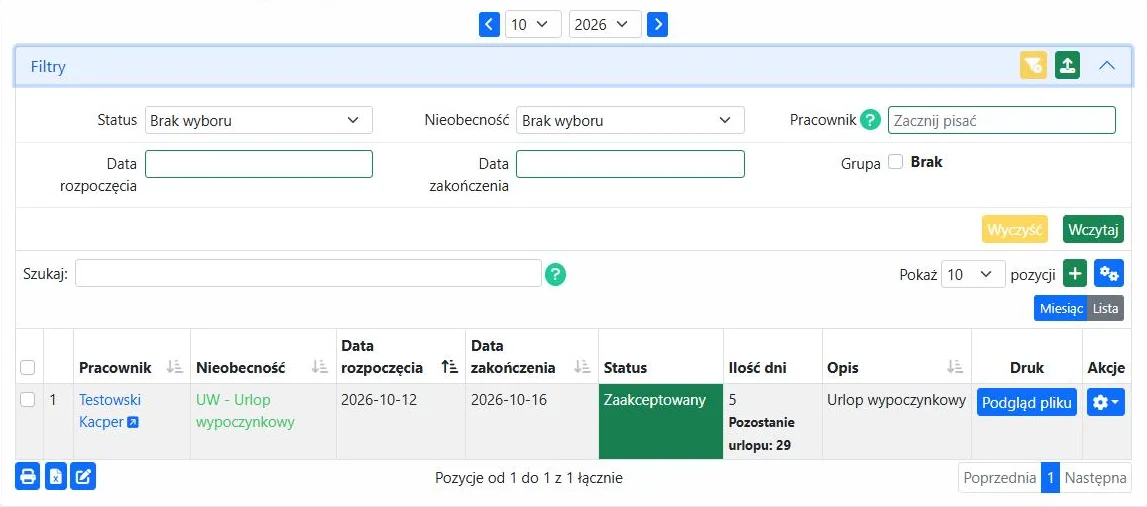
Task: Go to next month arrow
Action: [x=658, y=24]
